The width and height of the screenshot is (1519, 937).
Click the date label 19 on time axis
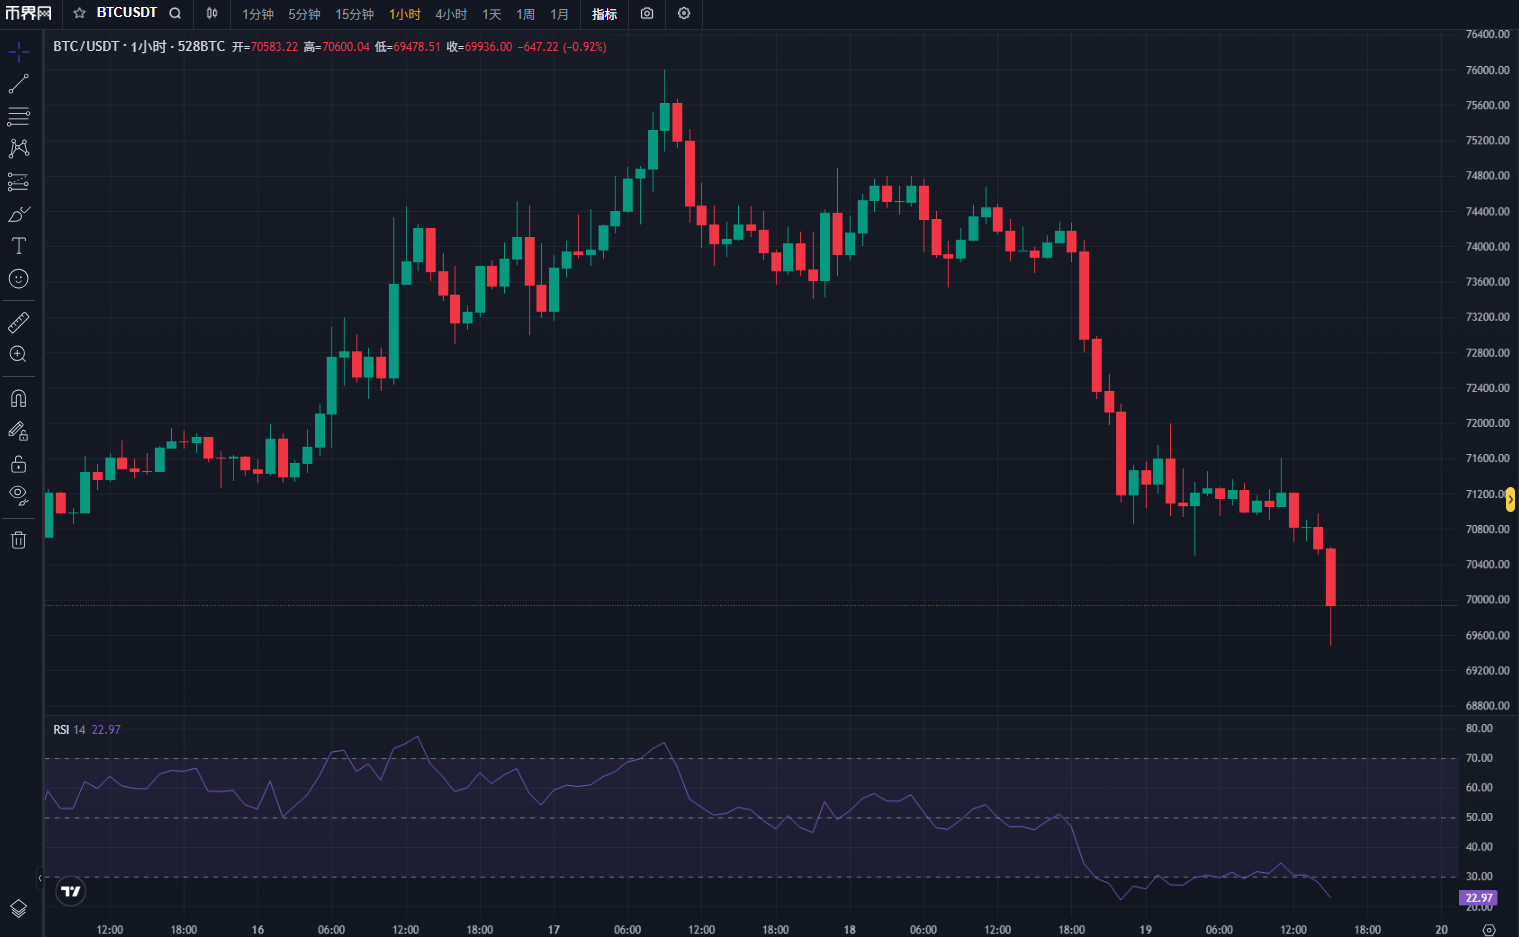tap(1146, 930)
